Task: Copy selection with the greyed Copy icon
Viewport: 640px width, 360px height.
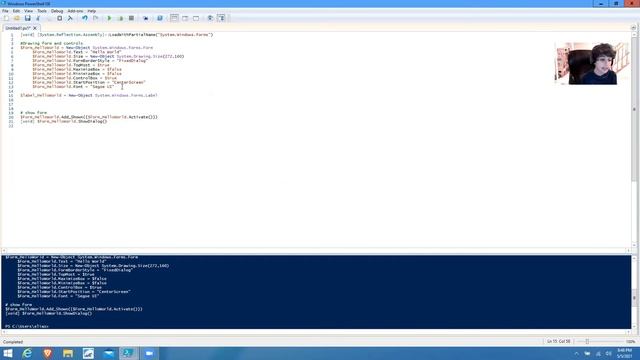Action: (x=49, y=18)
